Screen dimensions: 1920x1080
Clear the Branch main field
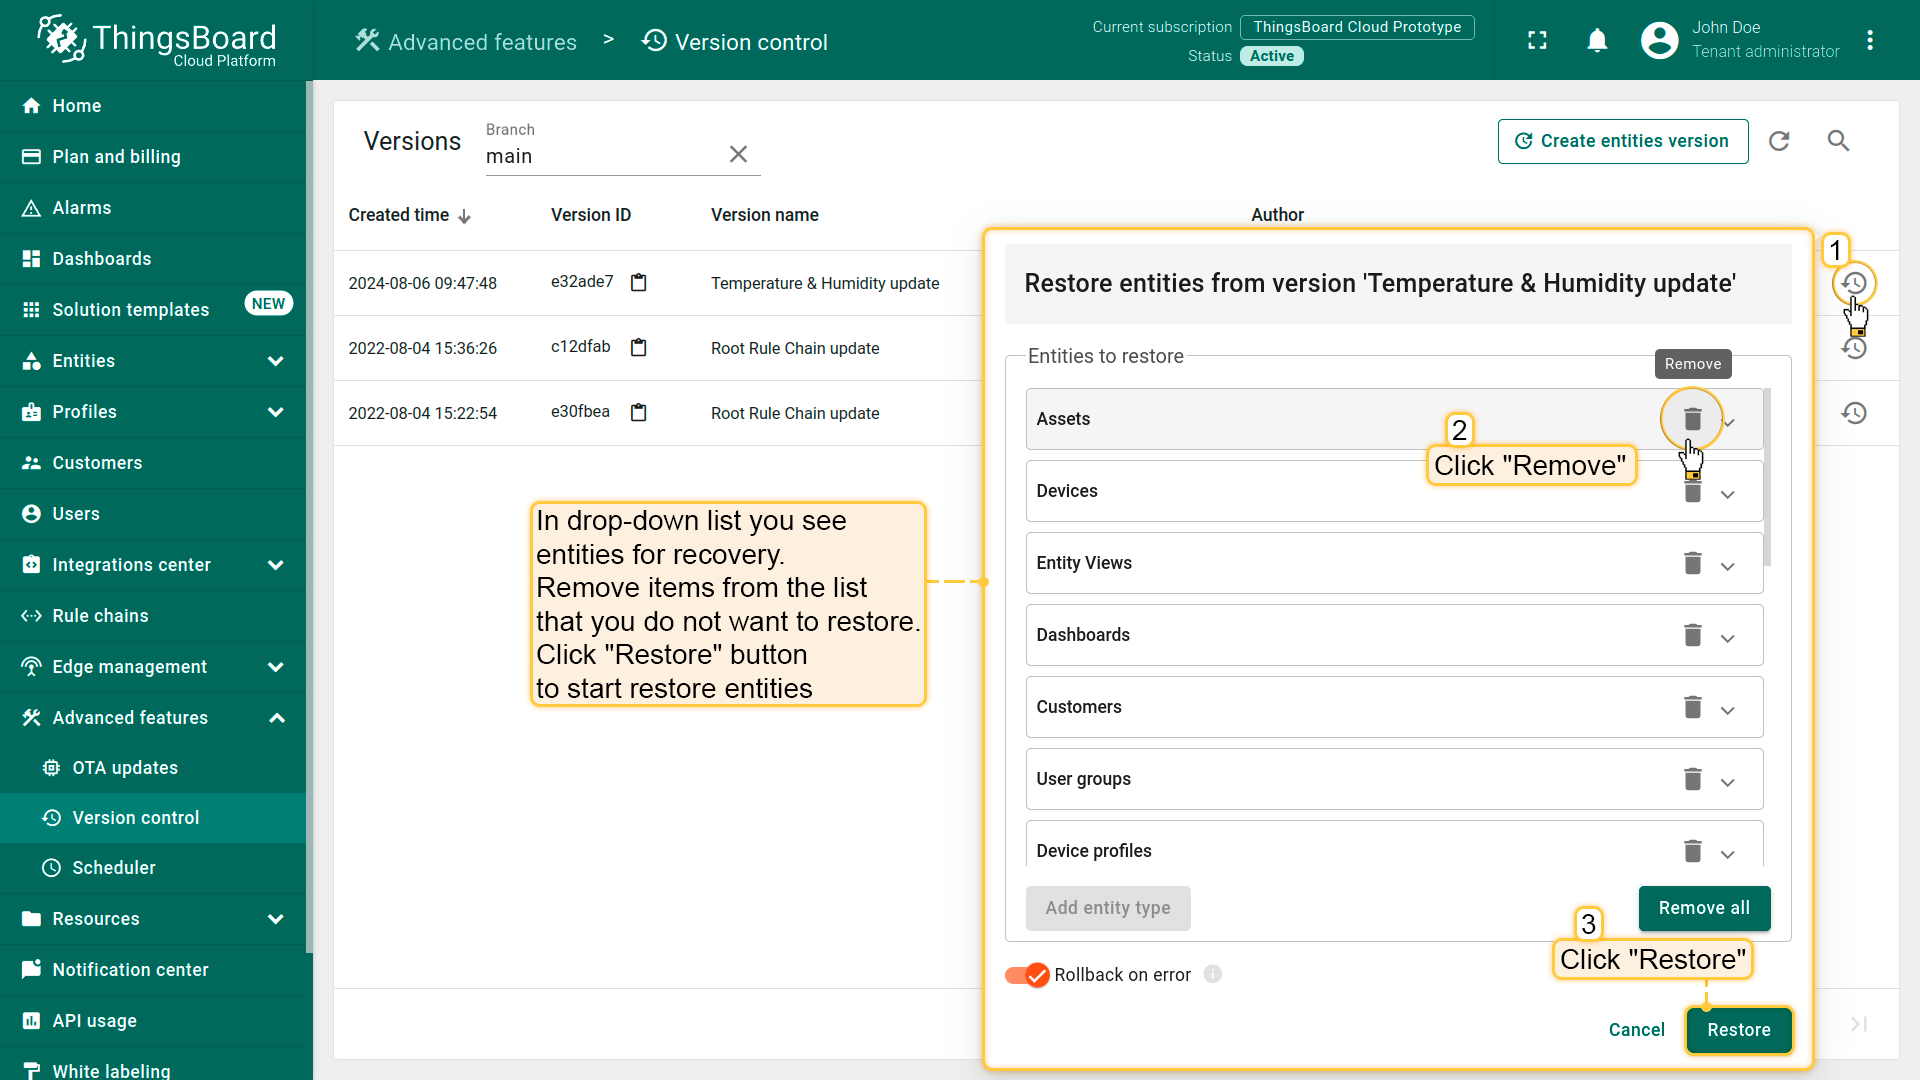pyautogui.click(x=738, y=155)
